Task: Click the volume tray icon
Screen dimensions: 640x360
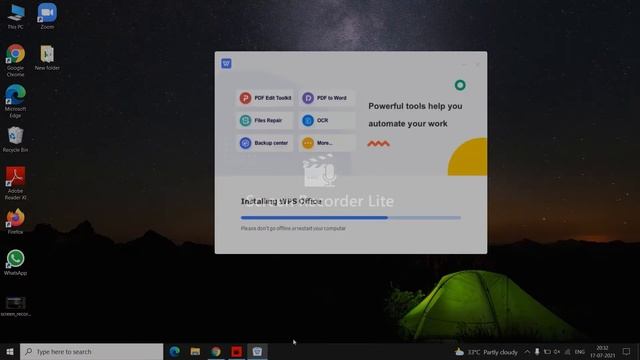Action: 557,352
